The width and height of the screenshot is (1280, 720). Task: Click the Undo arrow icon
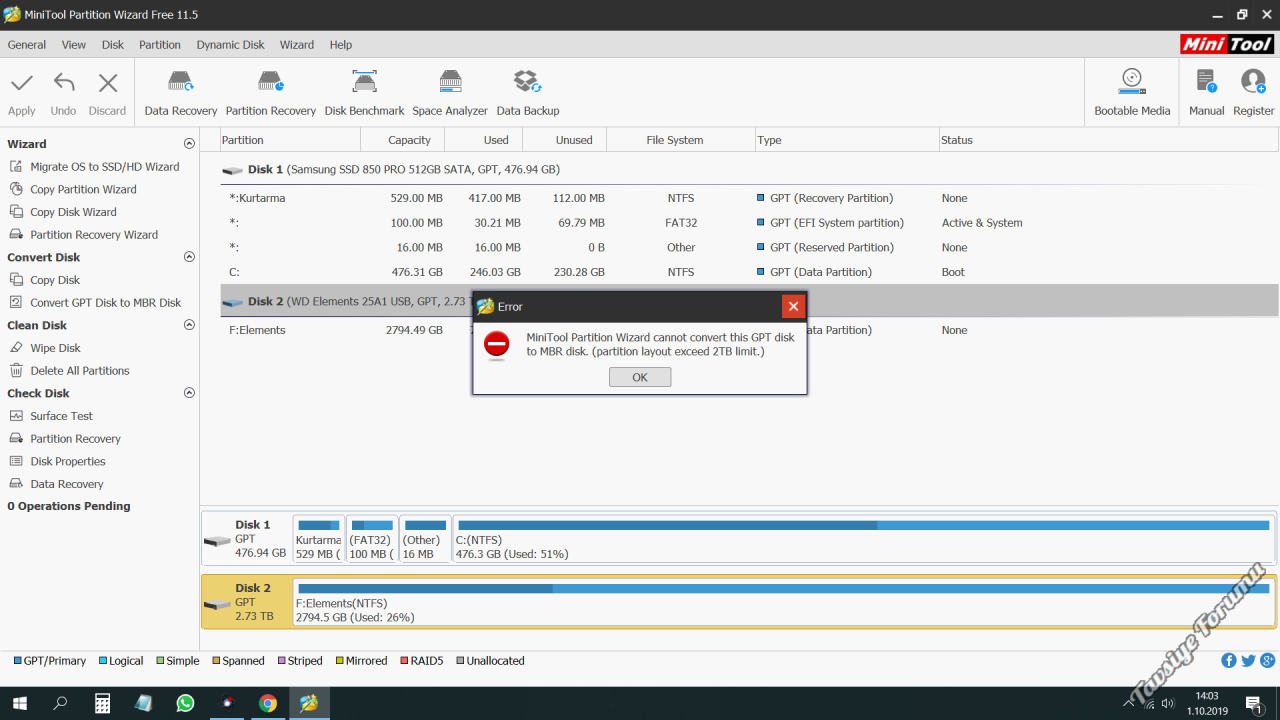[64, 83]
